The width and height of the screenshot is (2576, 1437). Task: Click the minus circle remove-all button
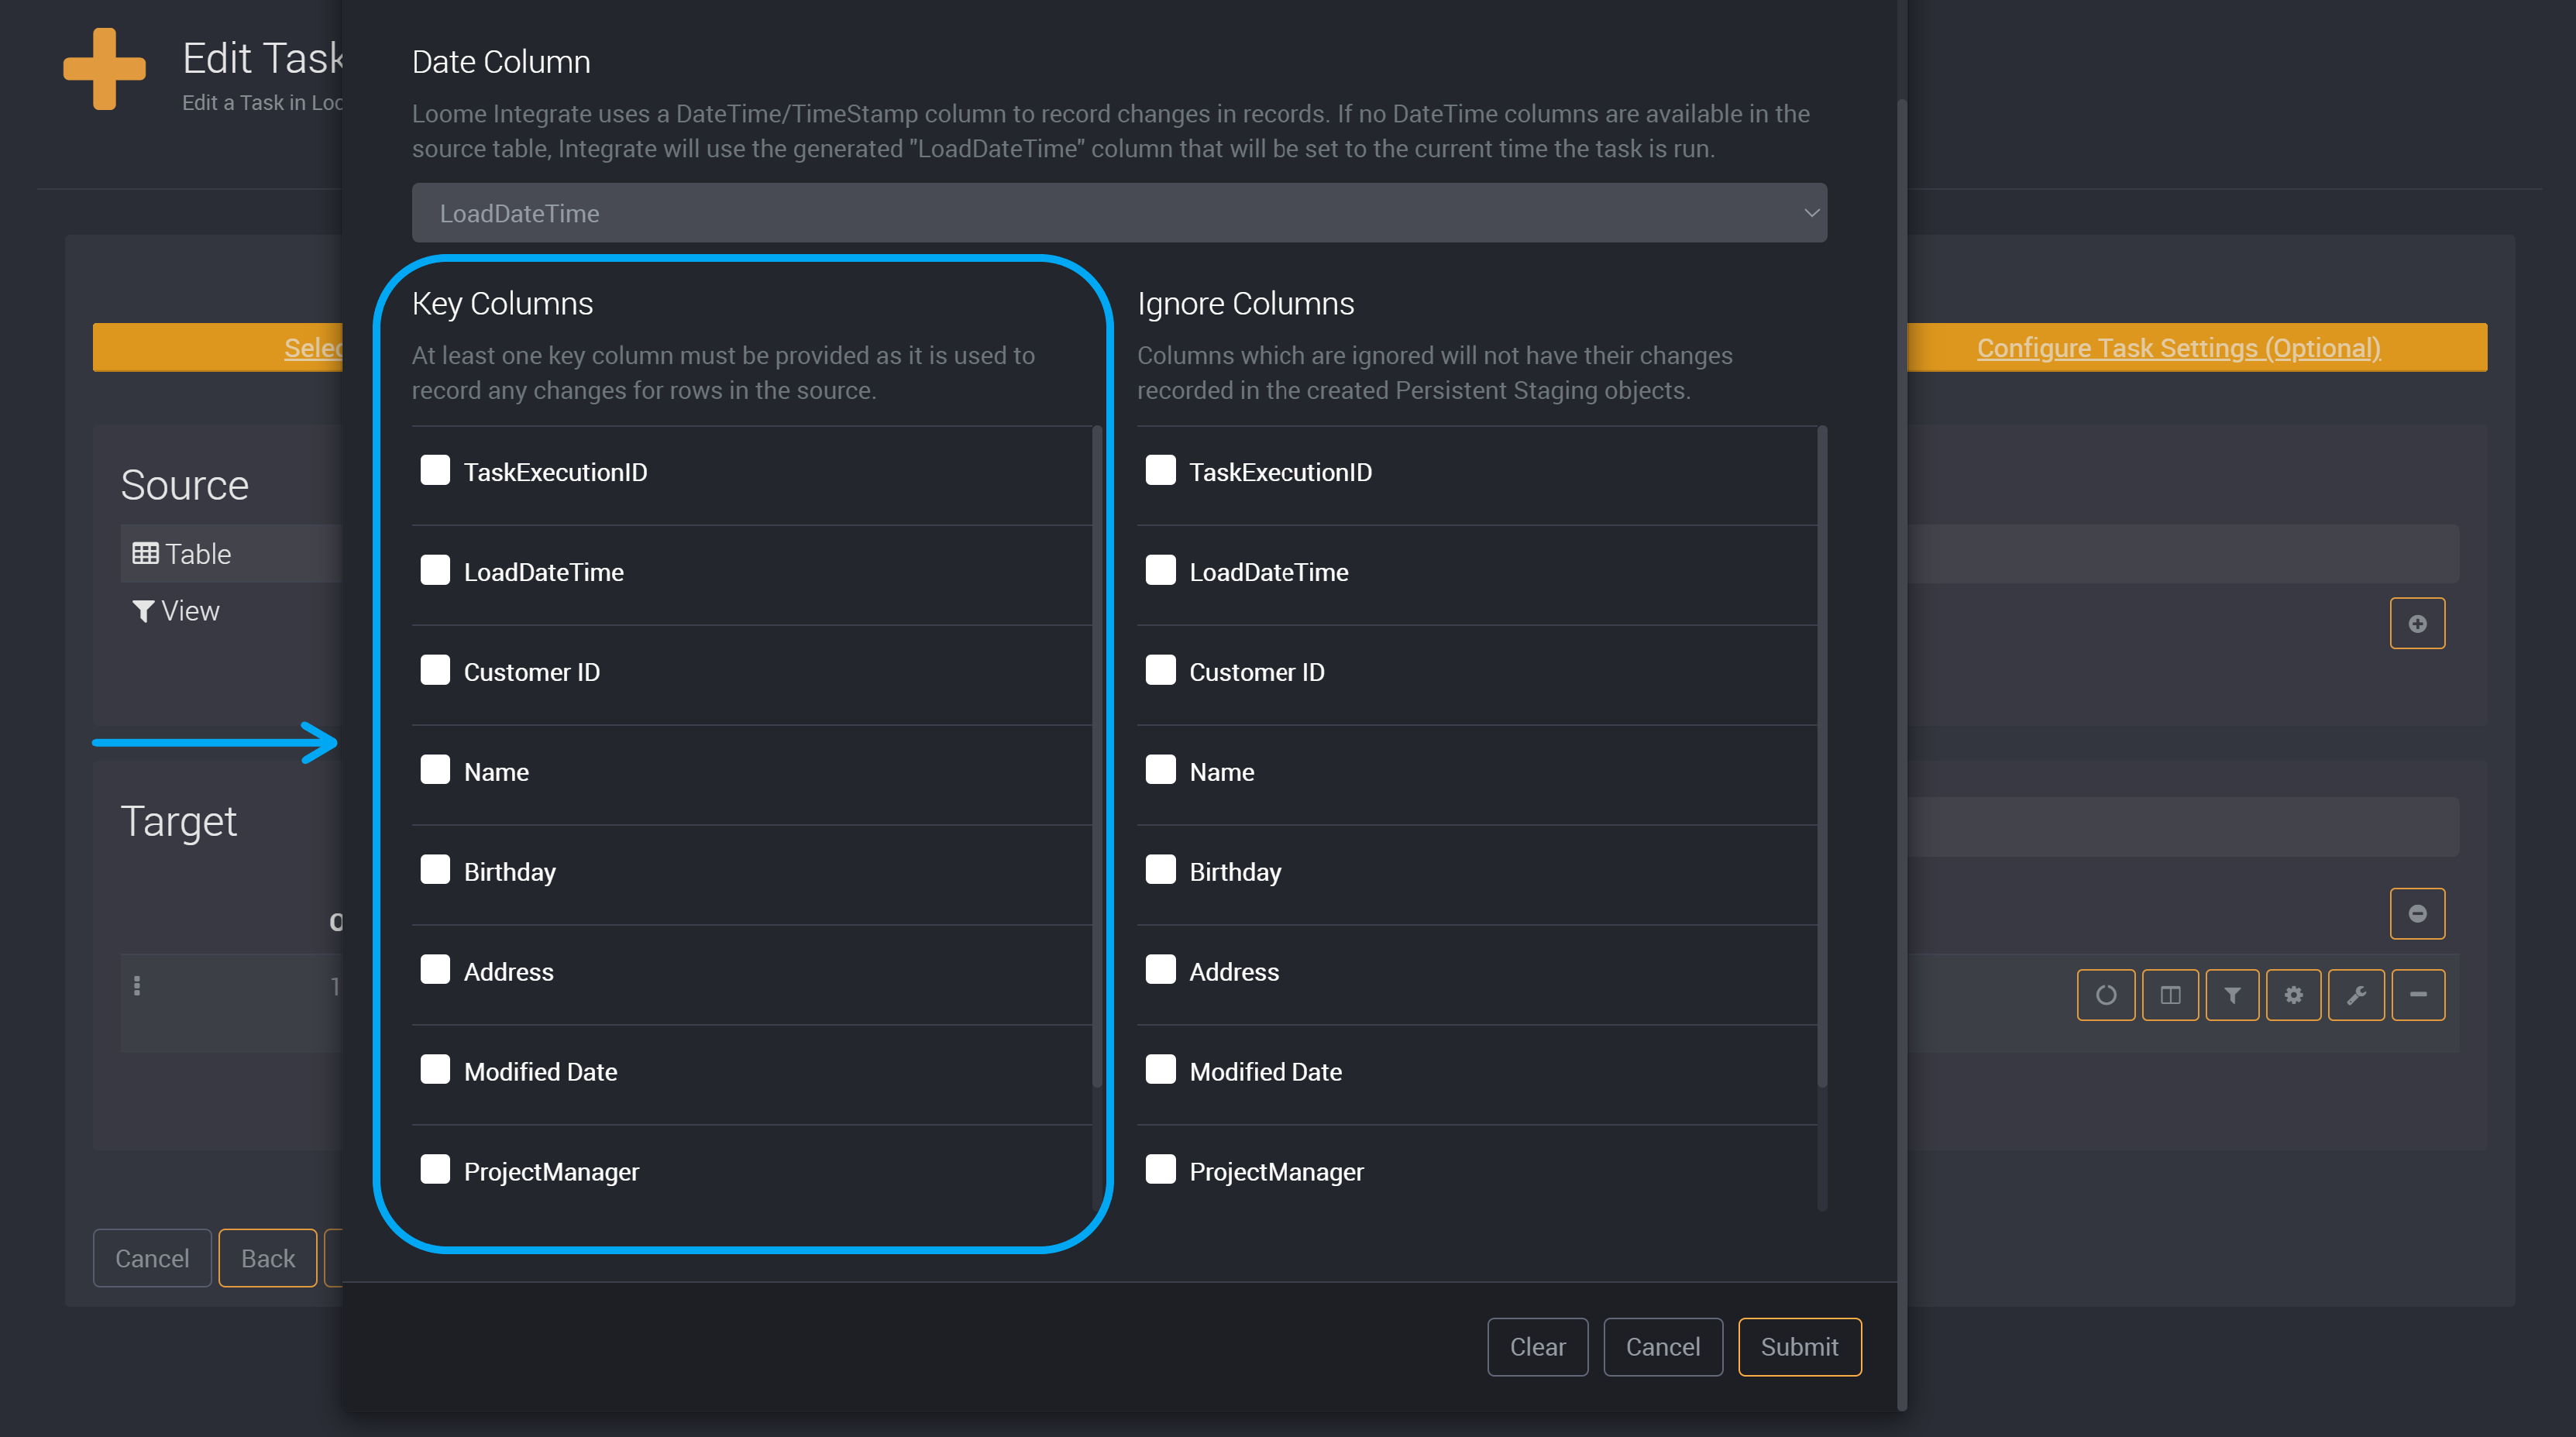tap(2417, 913)
